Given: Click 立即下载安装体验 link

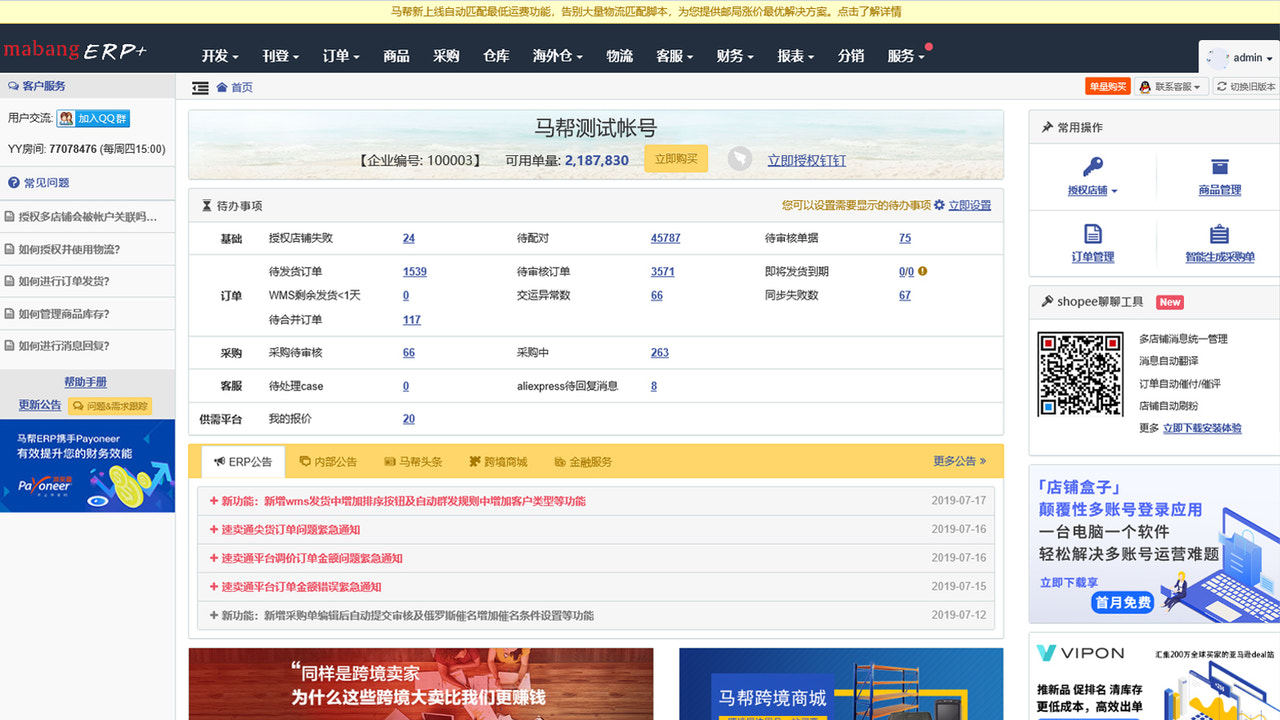Looking at the screenshot, I should [x=1202, y=428].
